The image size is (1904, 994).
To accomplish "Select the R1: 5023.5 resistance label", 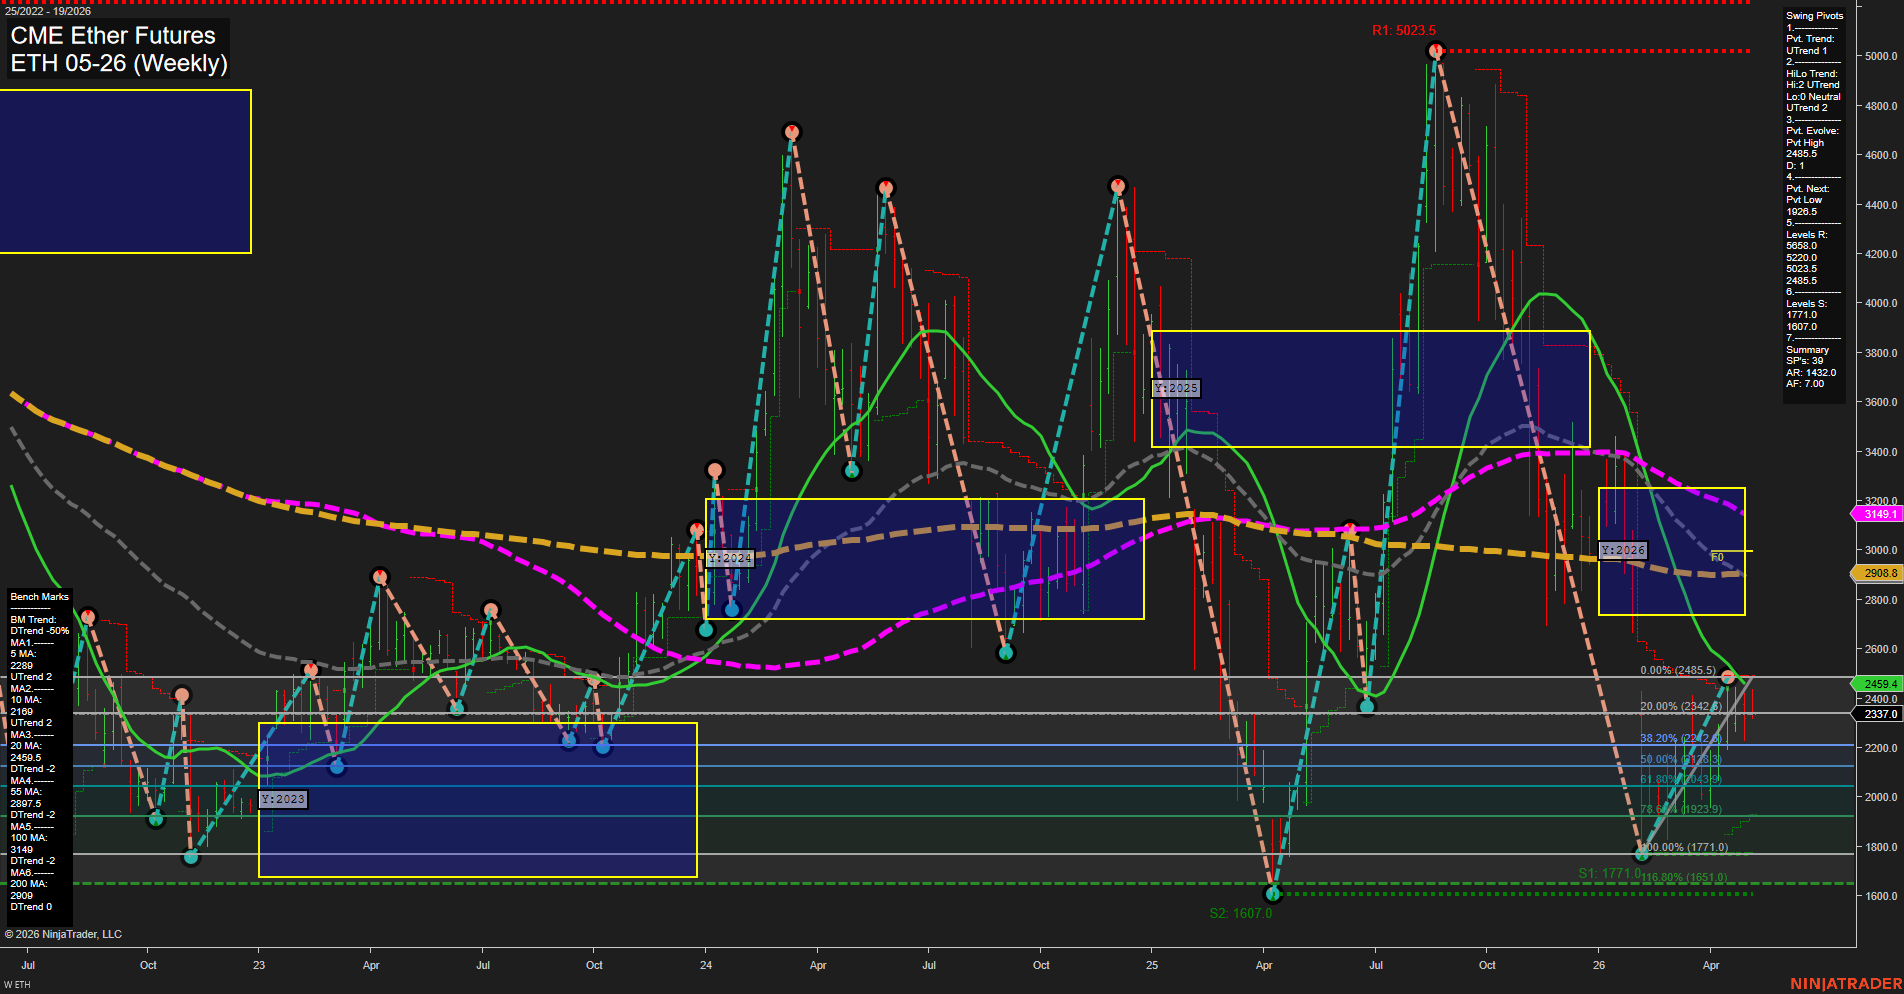I will coord(1403,30).
